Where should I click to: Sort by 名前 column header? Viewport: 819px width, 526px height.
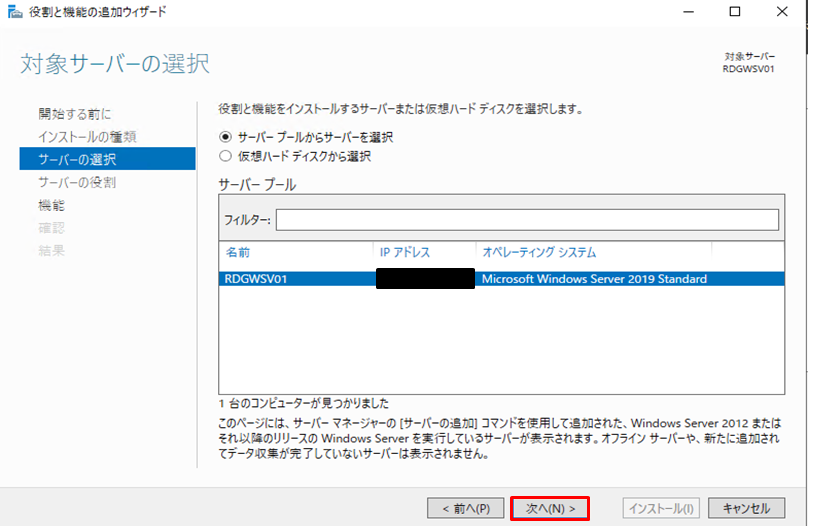(x=238, y=252)
